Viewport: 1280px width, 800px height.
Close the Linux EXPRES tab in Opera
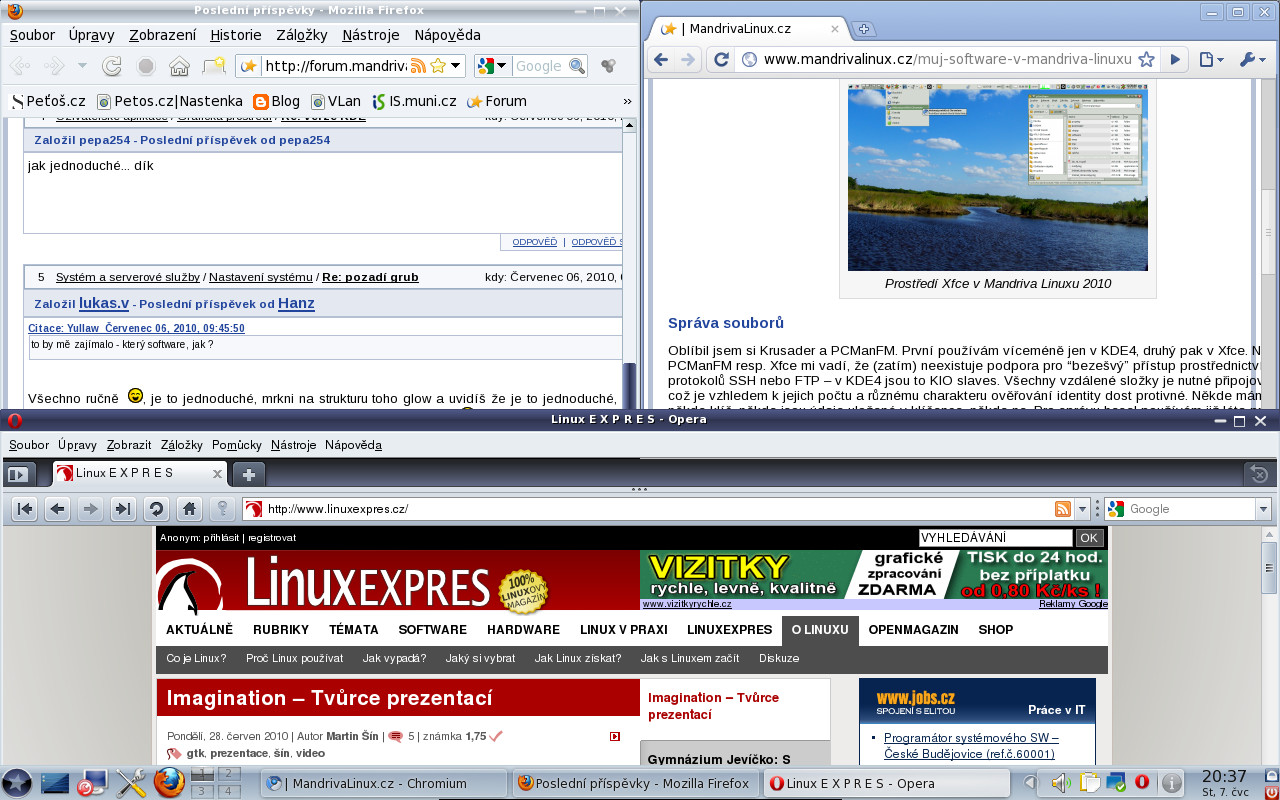click(x=218, y=473)
